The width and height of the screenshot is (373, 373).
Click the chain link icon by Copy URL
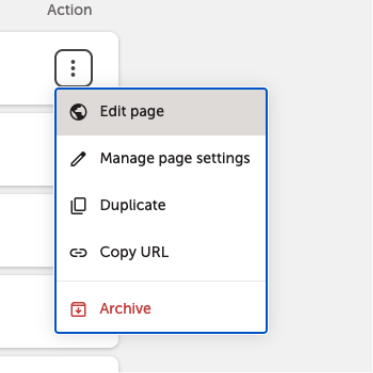(x=78, y=253)
